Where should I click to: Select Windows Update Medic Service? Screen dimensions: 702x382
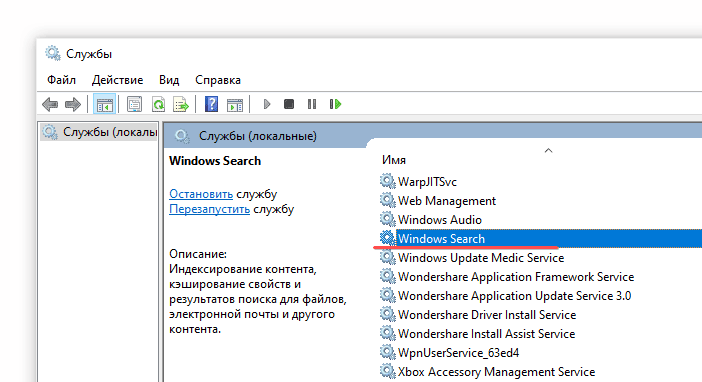pyautogui.click(x=481, y=258)
